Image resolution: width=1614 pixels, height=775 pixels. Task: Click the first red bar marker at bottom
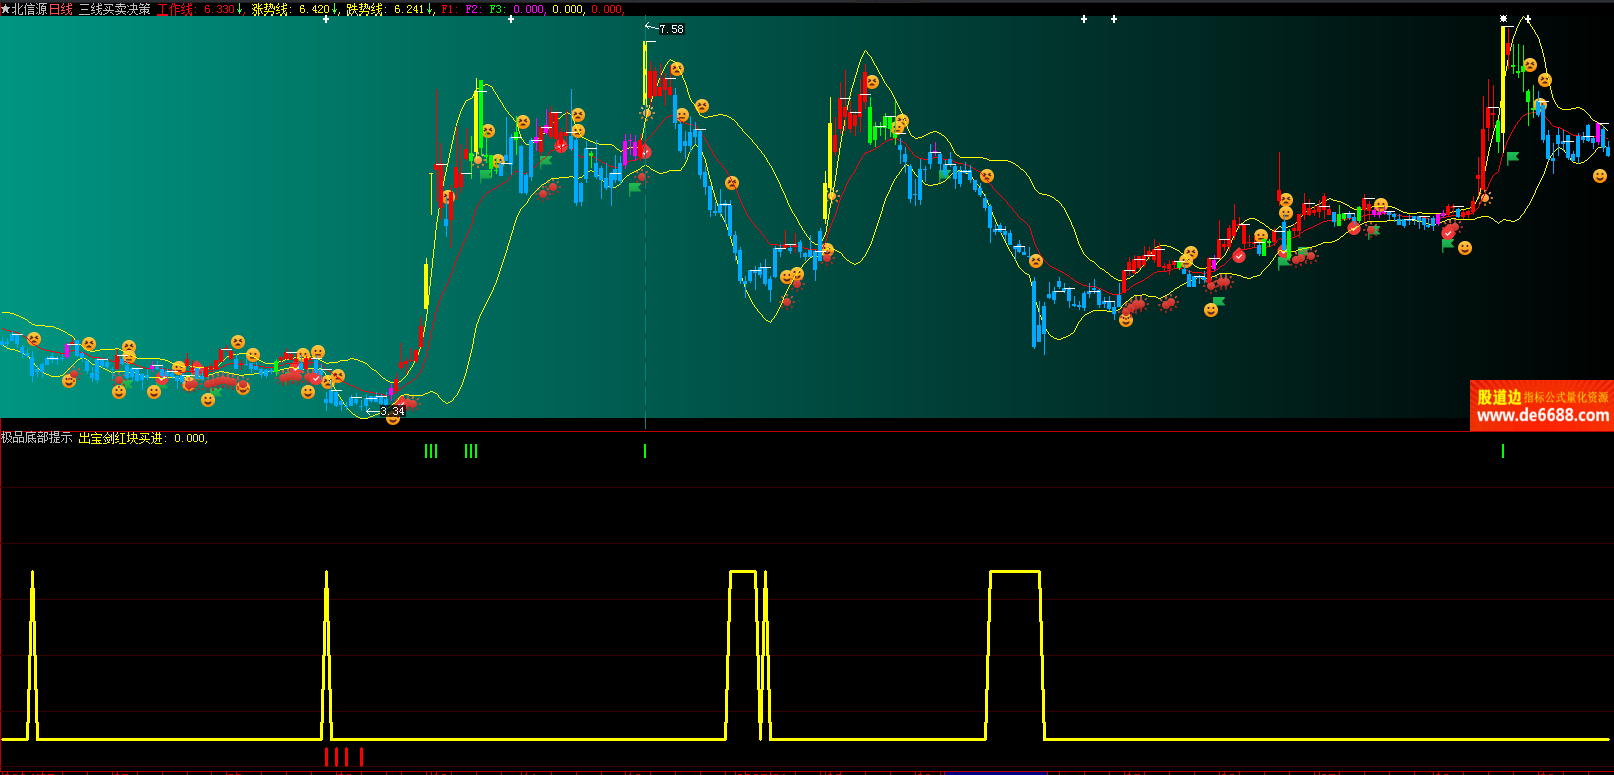[x=326, y=756]
